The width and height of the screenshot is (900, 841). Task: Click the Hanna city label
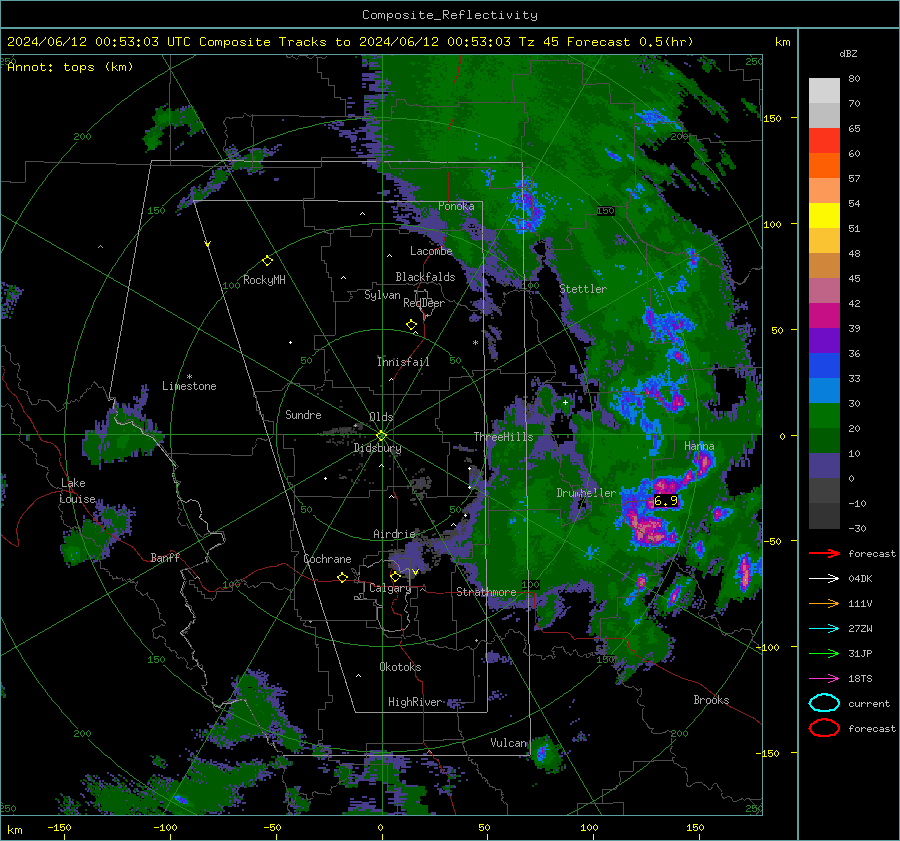[x=699, y=446]
